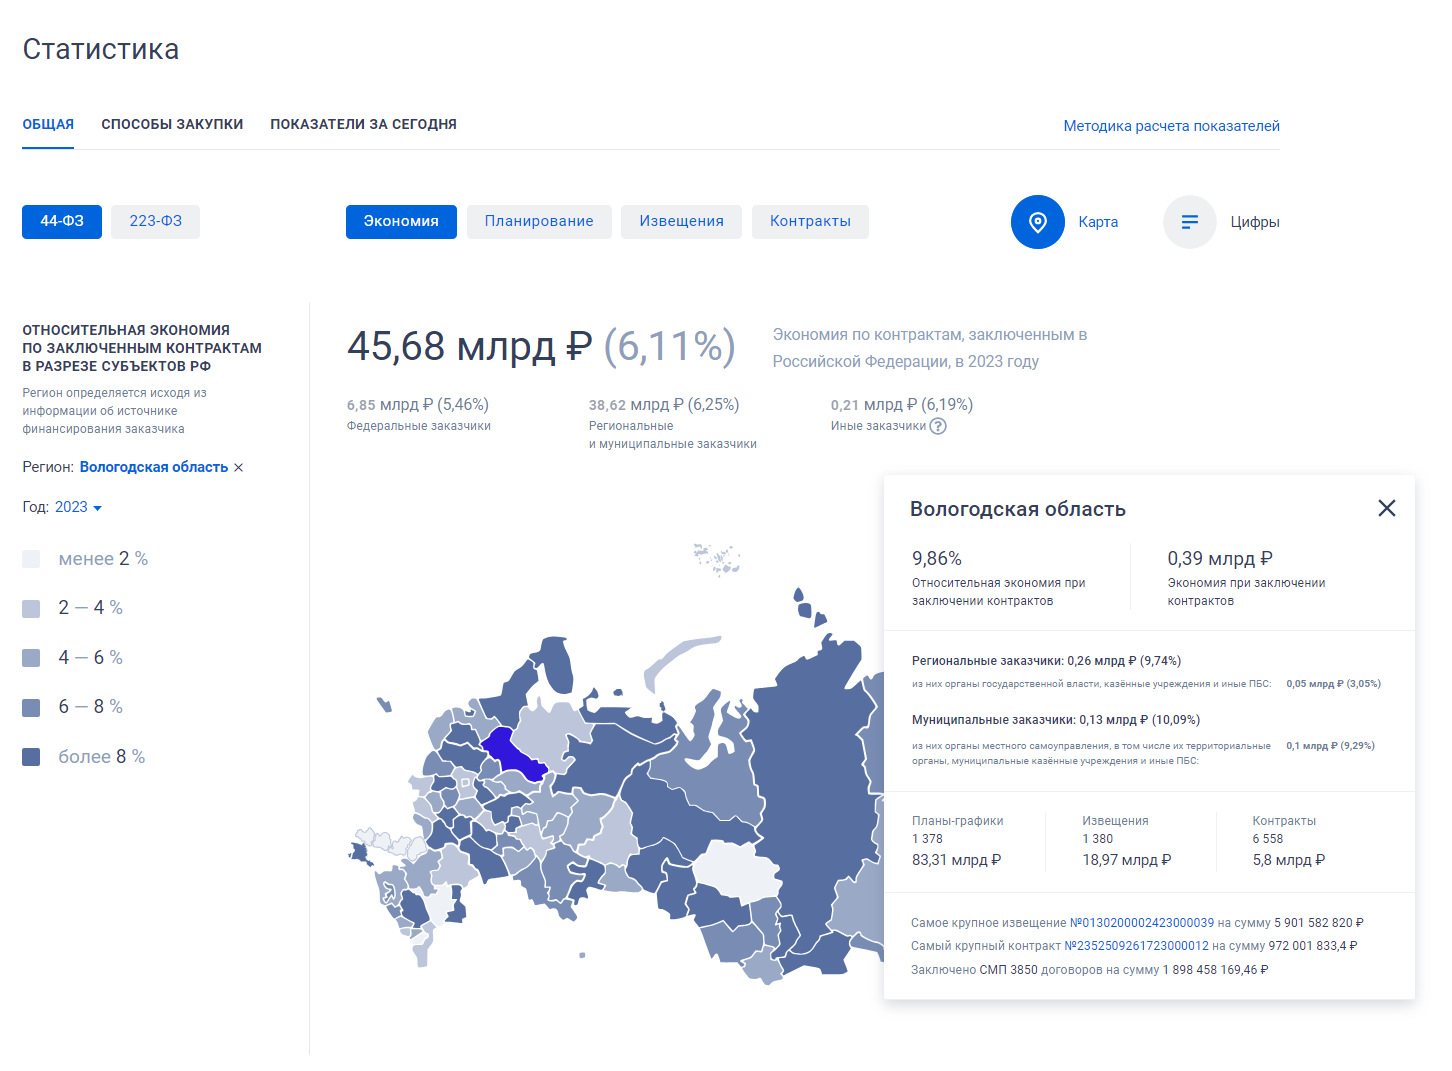Screen dimensions: 1452x1071
Task: Clear the selected region Вологодская область
Action: (238, 468)
